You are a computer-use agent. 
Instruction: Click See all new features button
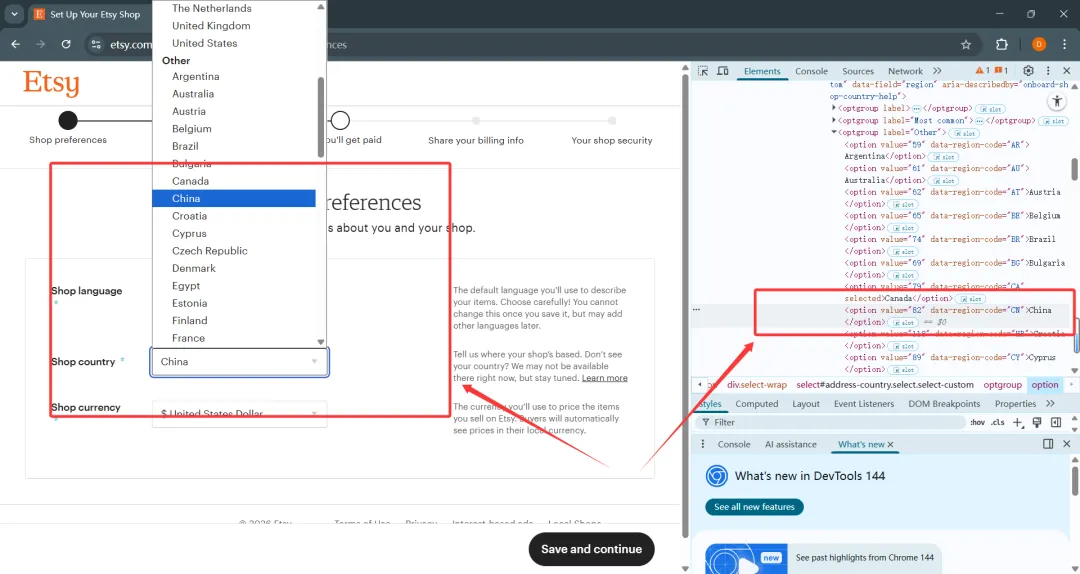tap(754, 506)
